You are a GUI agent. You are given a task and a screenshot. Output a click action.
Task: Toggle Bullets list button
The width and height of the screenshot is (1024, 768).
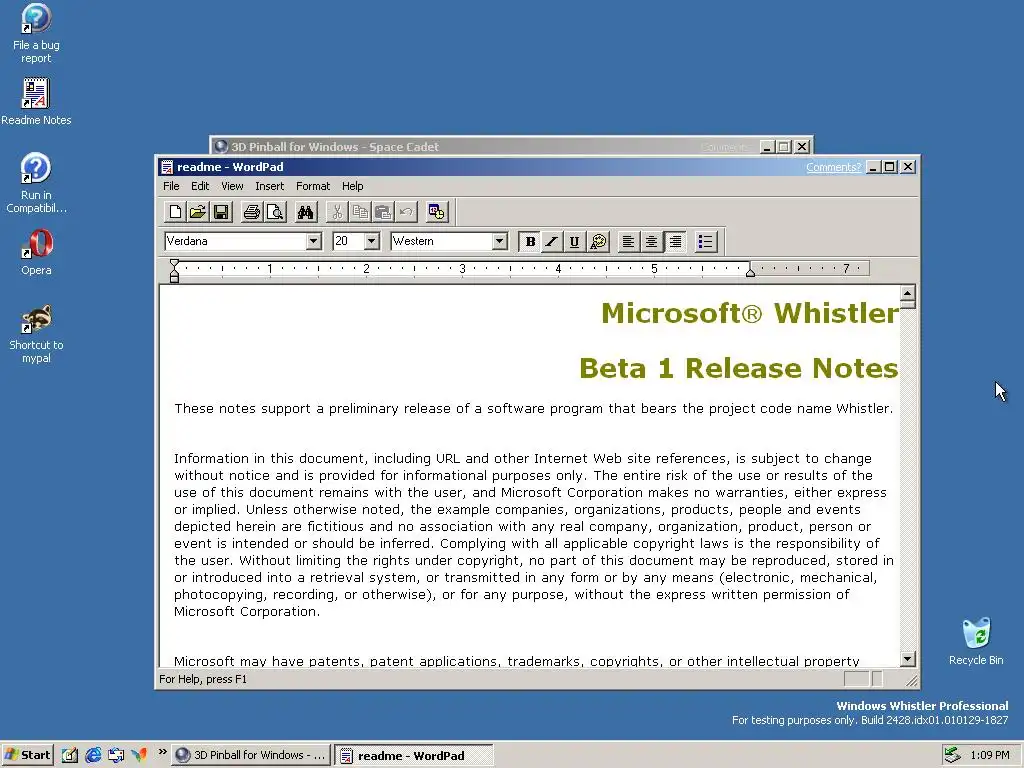[705, 242]
